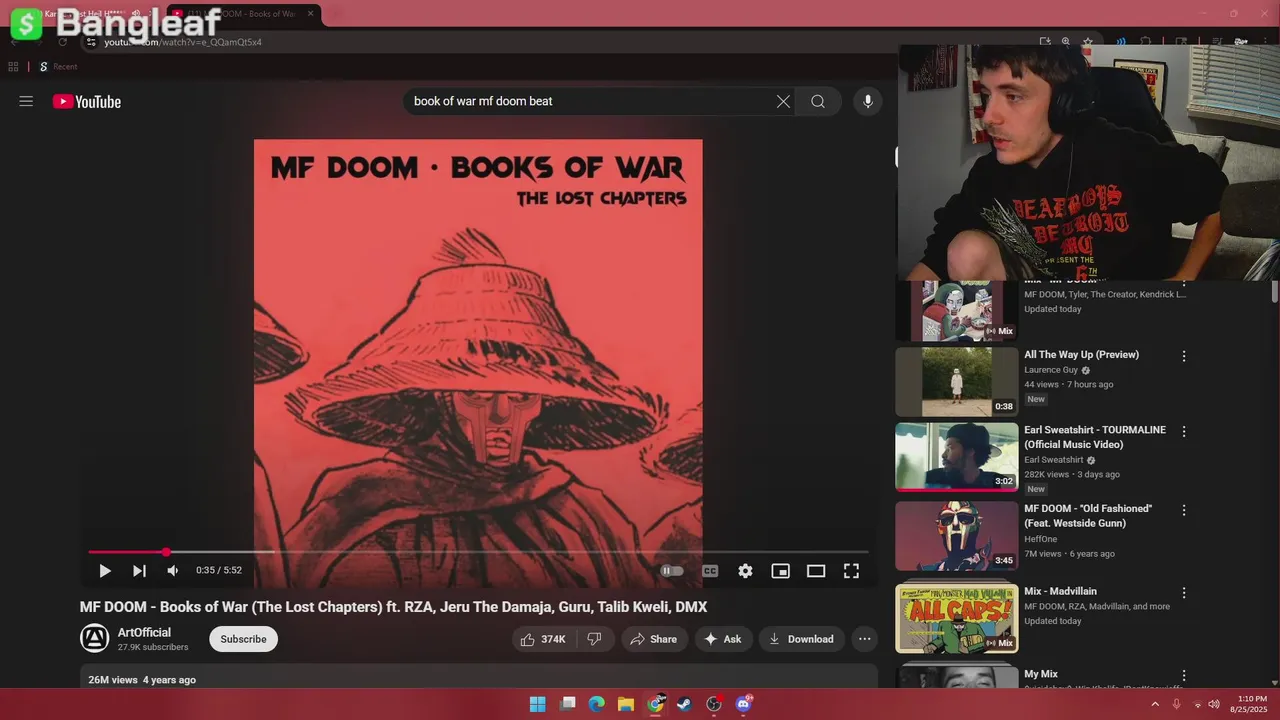This screenshot has width=1280, height=720.
Task: Click the YouTube address bar URL
Action: 183,42
